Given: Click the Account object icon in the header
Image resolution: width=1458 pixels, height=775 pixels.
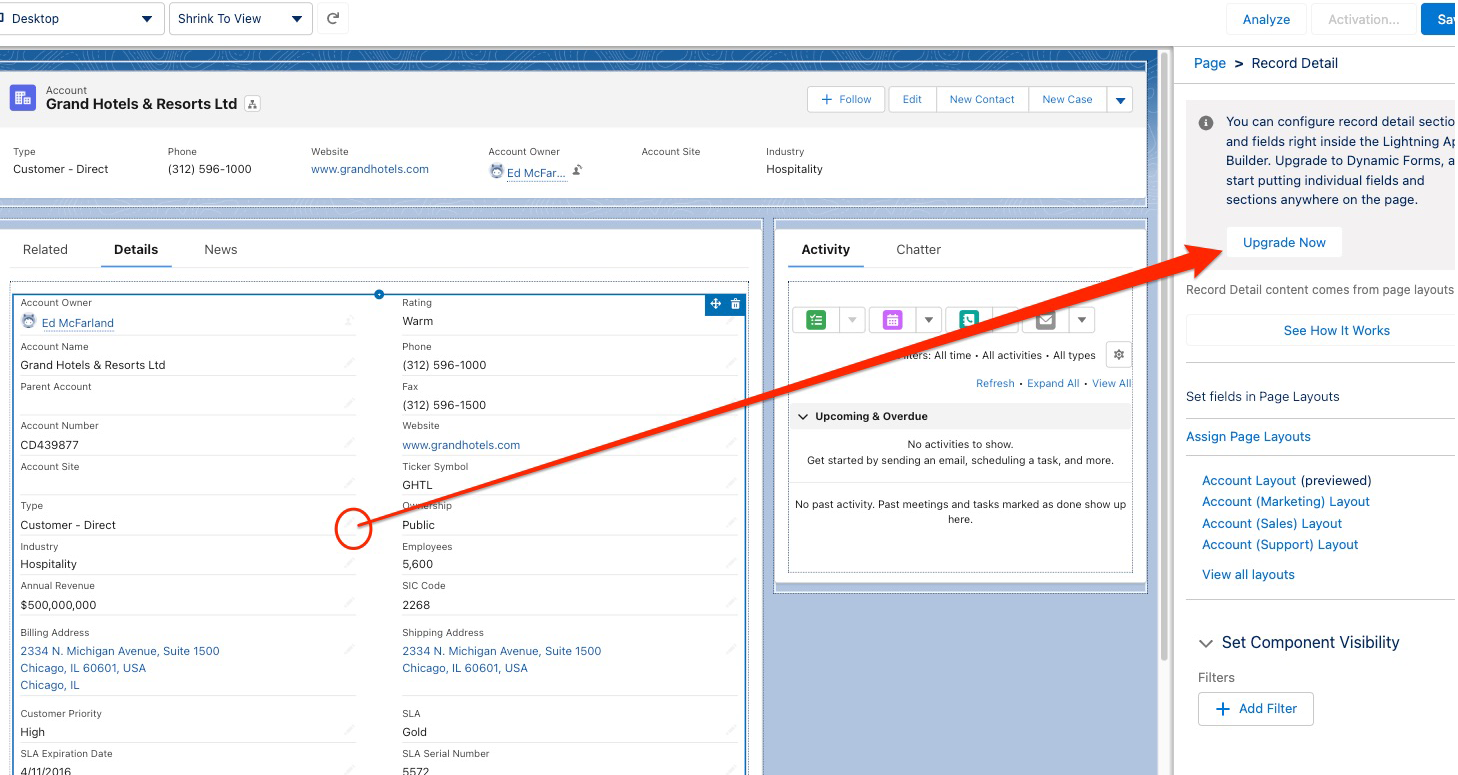Looking at the screenshot, I should point(22,97).
